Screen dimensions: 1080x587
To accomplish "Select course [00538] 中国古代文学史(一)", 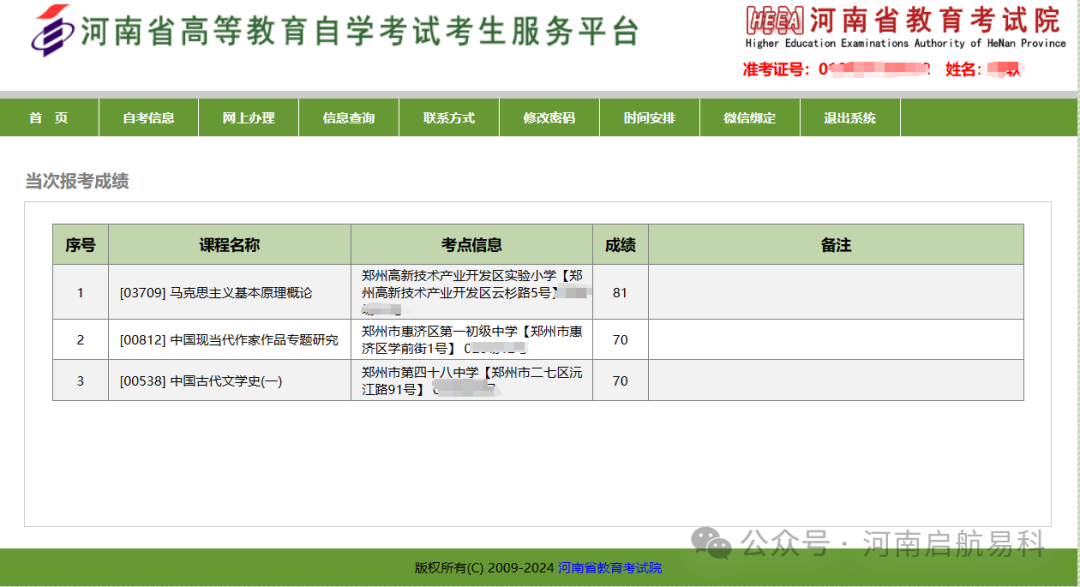I will (200, 381).
